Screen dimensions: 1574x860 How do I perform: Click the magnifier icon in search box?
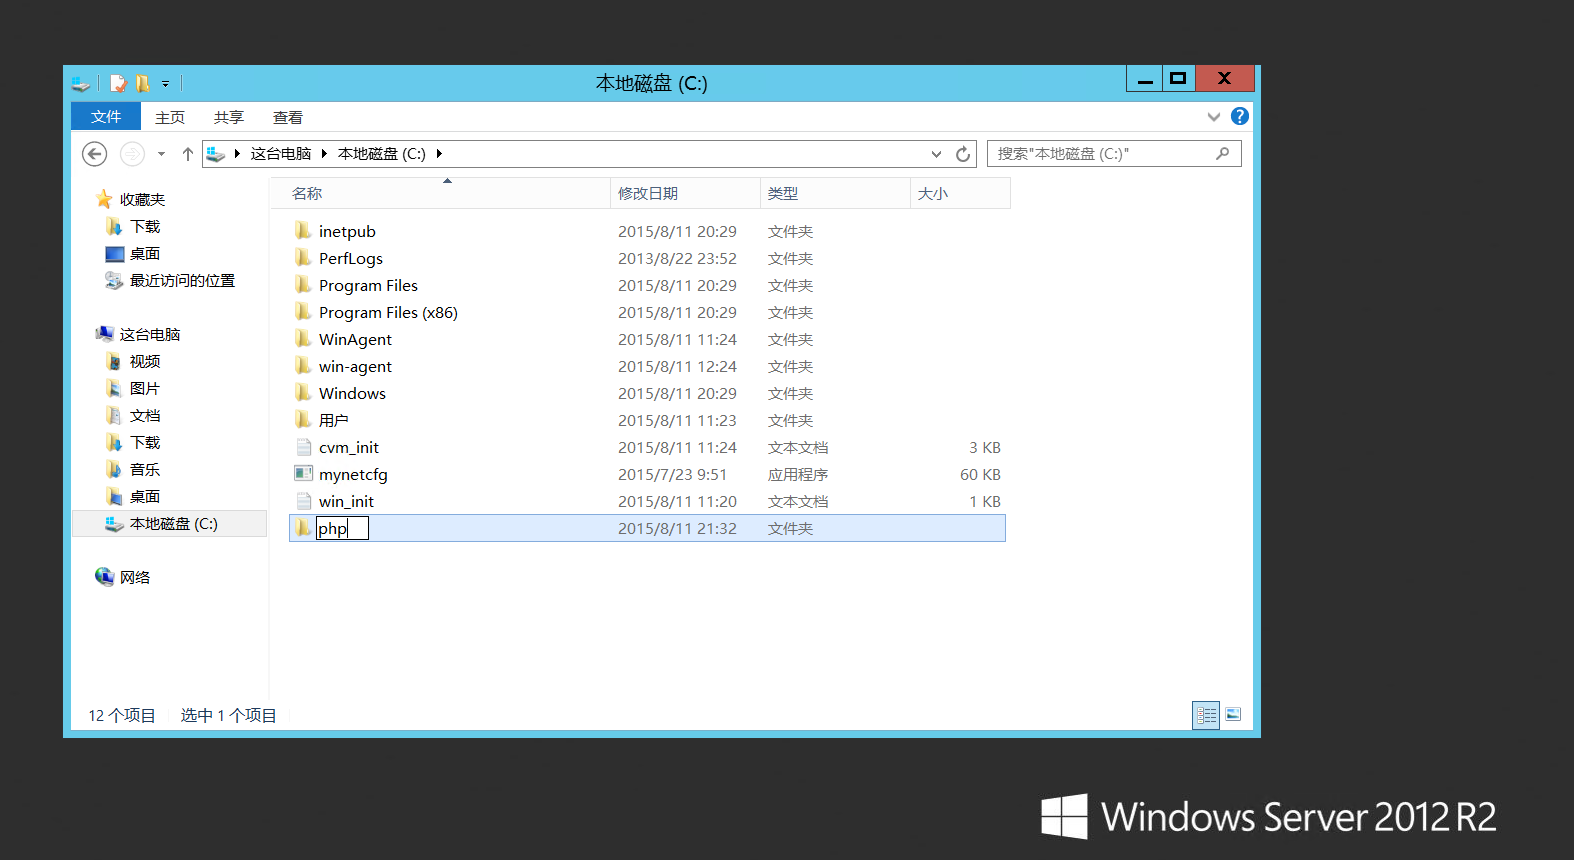click(x=1222, y=154)
